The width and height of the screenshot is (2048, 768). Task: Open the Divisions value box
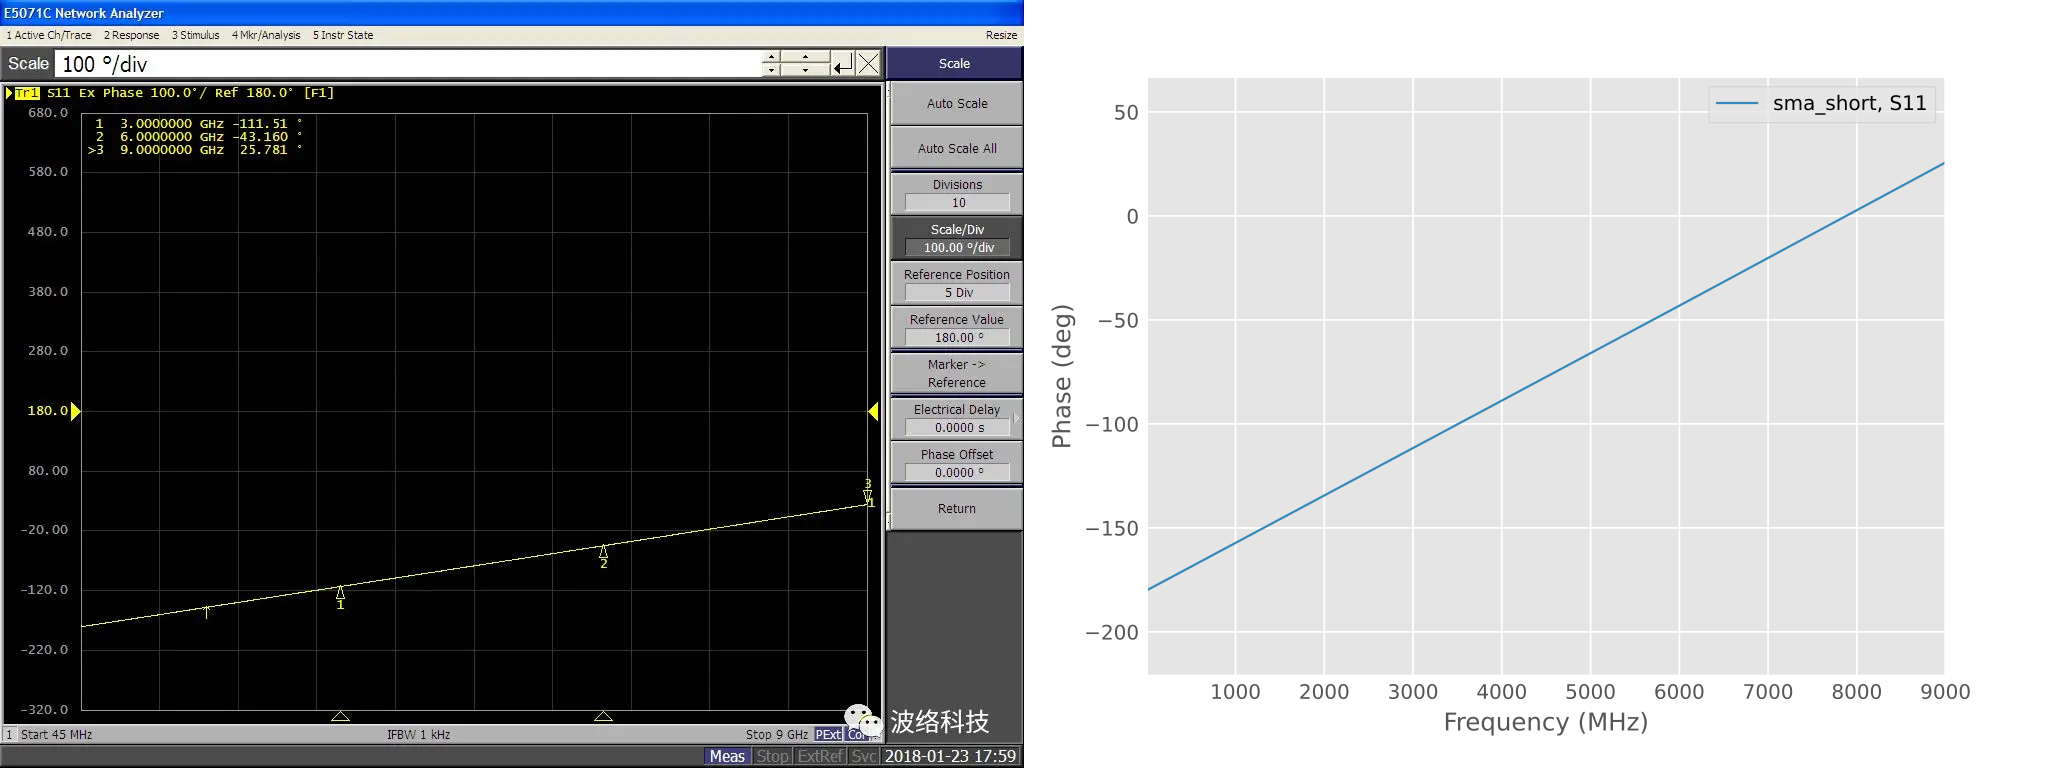pos(957,203)
